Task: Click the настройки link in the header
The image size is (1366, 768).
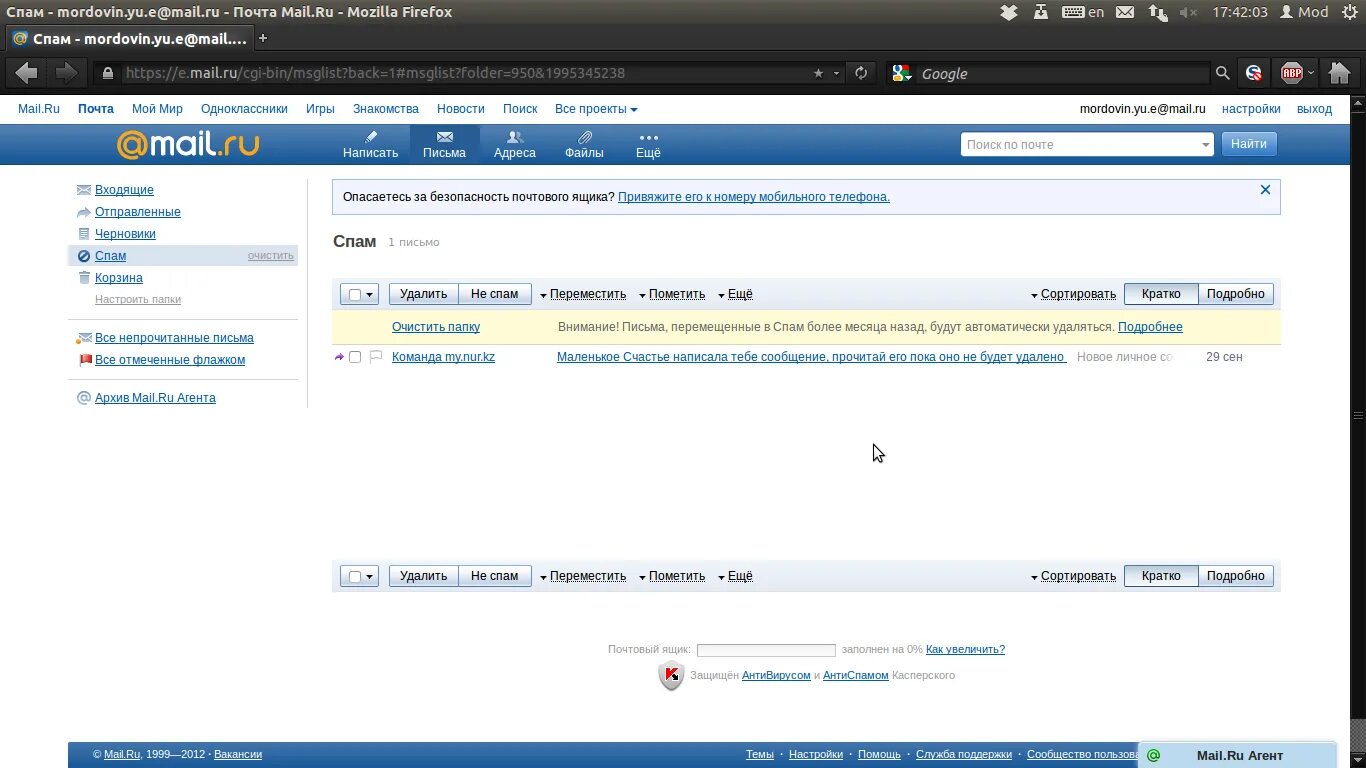Action: click(x=1251, y=109)
